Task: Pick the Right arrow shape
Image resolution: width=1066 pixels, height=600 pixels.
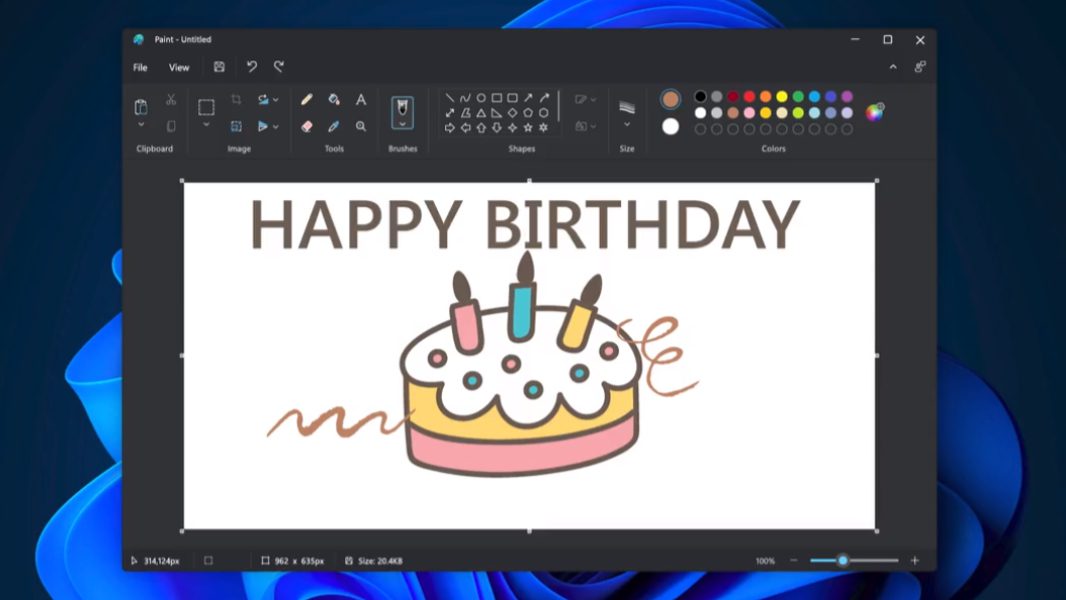Action: pos(449,128)
